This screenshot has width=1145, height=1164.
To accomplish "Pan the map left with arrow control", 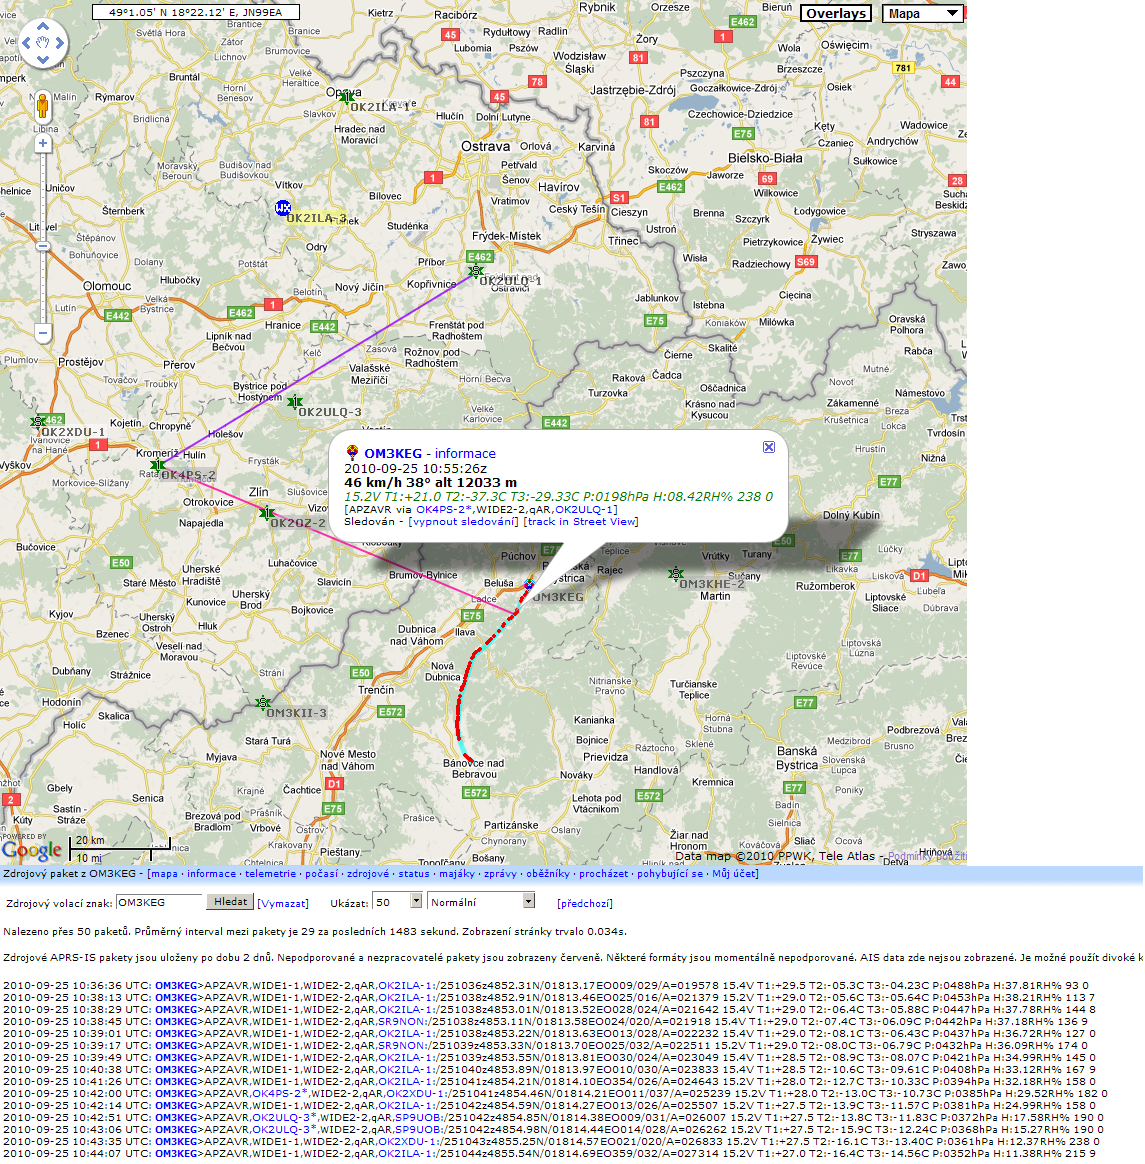I will click(27, 43).
